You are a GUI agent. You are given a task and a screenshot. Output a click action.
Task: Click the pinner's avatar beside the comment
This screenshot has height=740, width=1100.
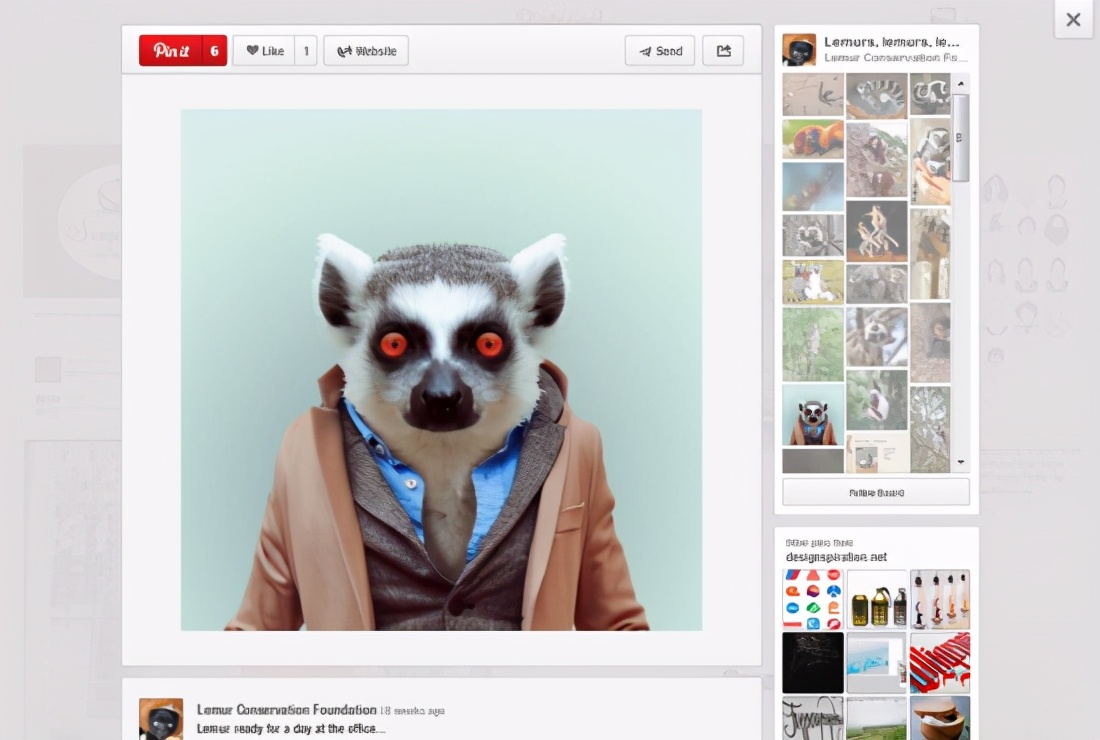161,719
